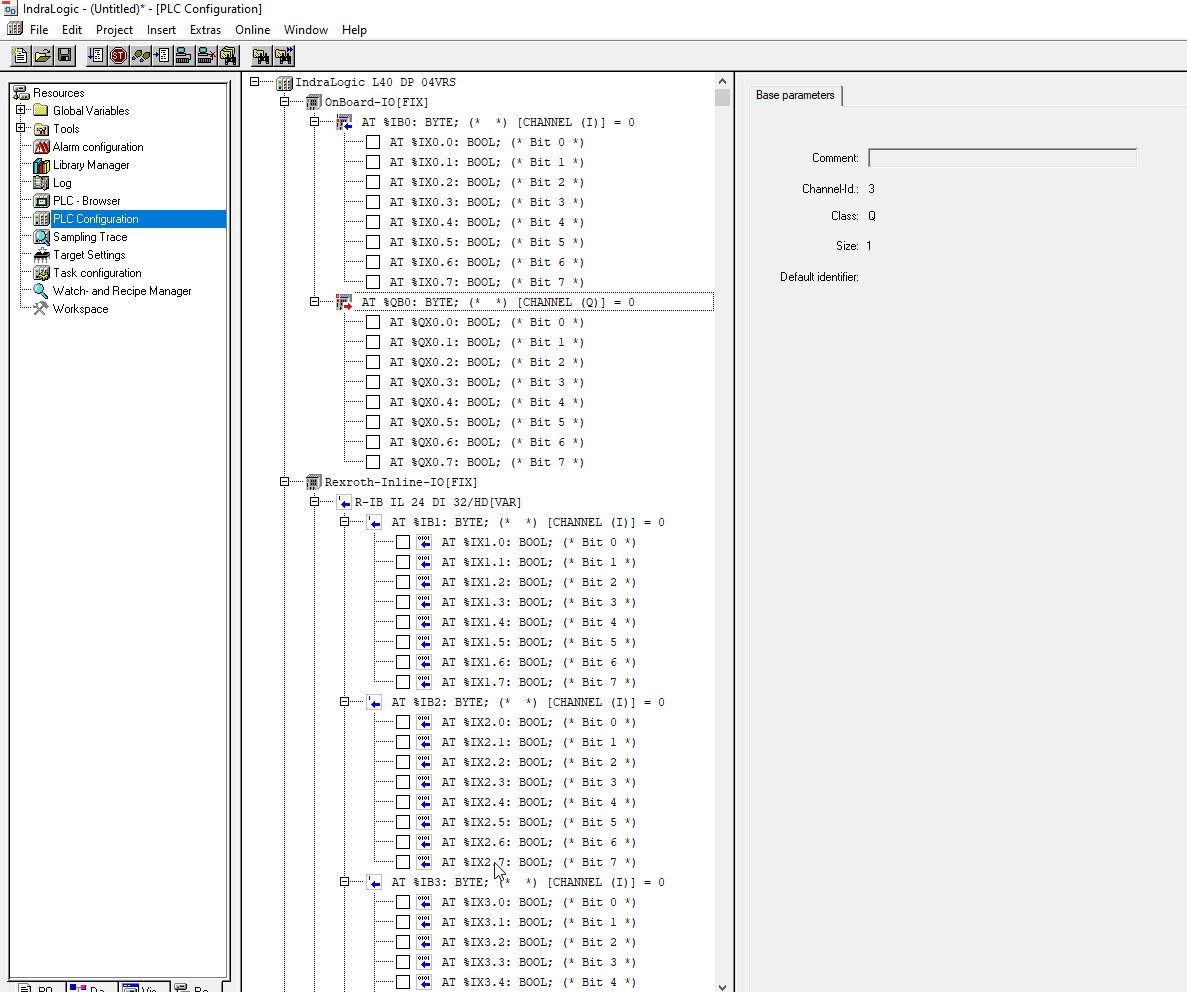Tick the checkbox for %IX1.2 Bit 2
This screenshot has width=1187, height=992.
pos(403,582)
